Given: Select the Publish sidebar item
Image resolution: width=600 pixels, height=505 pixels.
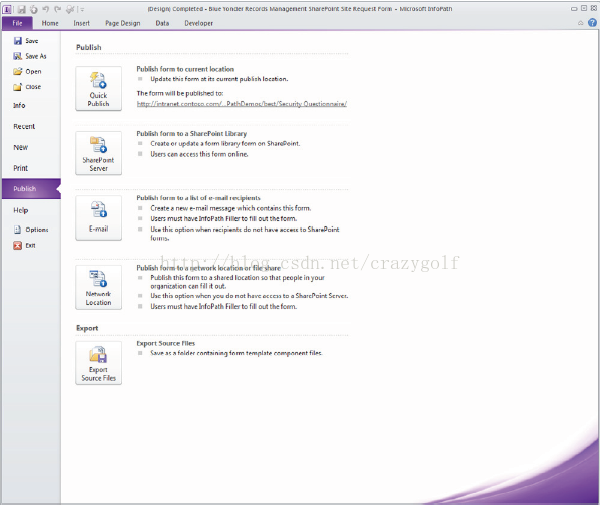Looking at the screenshot, I should point(31,189).
